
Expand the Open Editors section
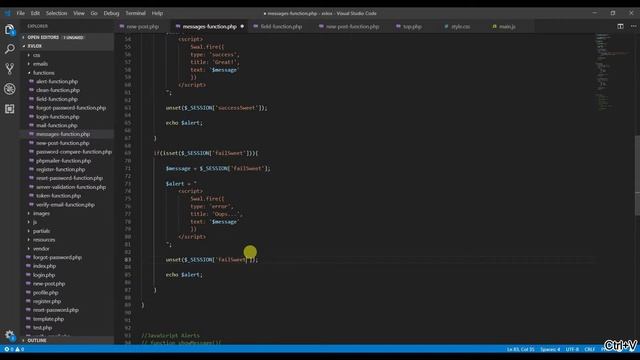pyautogui.click(x=67, y=37)
